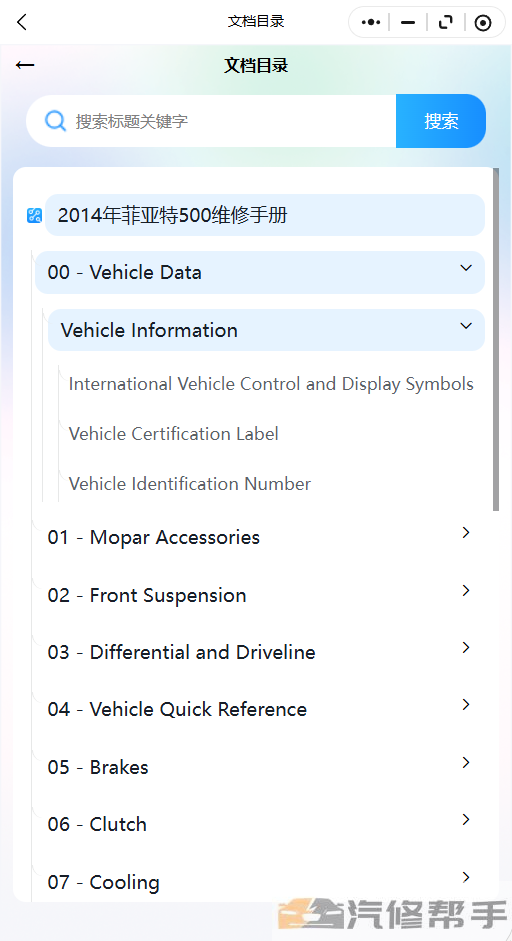Screen dimensions: 512x941
Task: Expand 06 - Clutch chevron
Action: pyautogui.click(x=466, y=820)
